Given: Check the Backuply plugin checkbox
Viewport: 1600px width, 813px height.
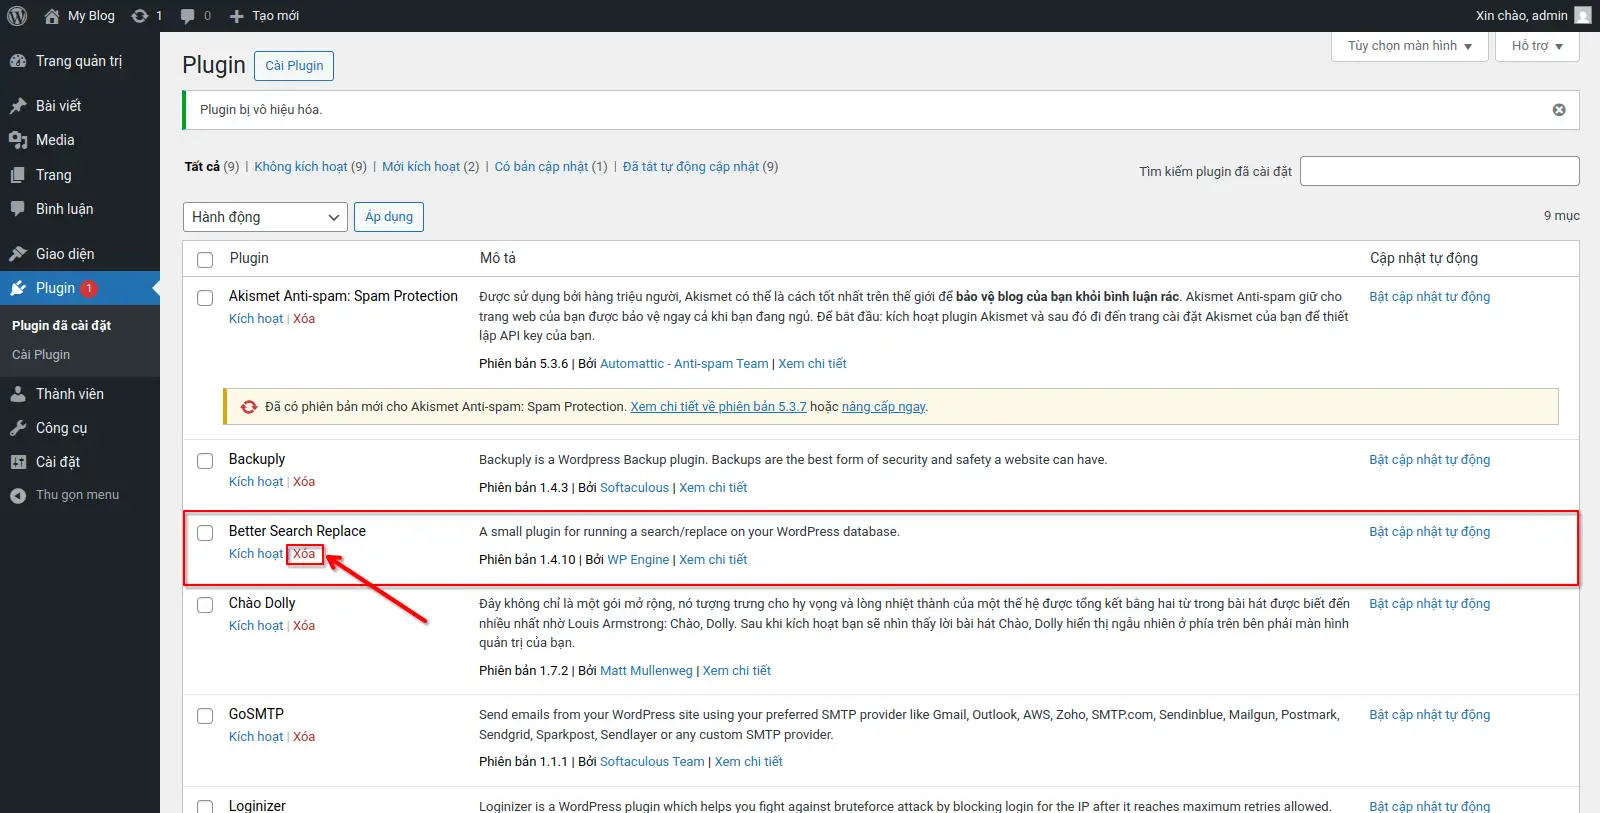Looking at the screenshot, I should (205, 461).
